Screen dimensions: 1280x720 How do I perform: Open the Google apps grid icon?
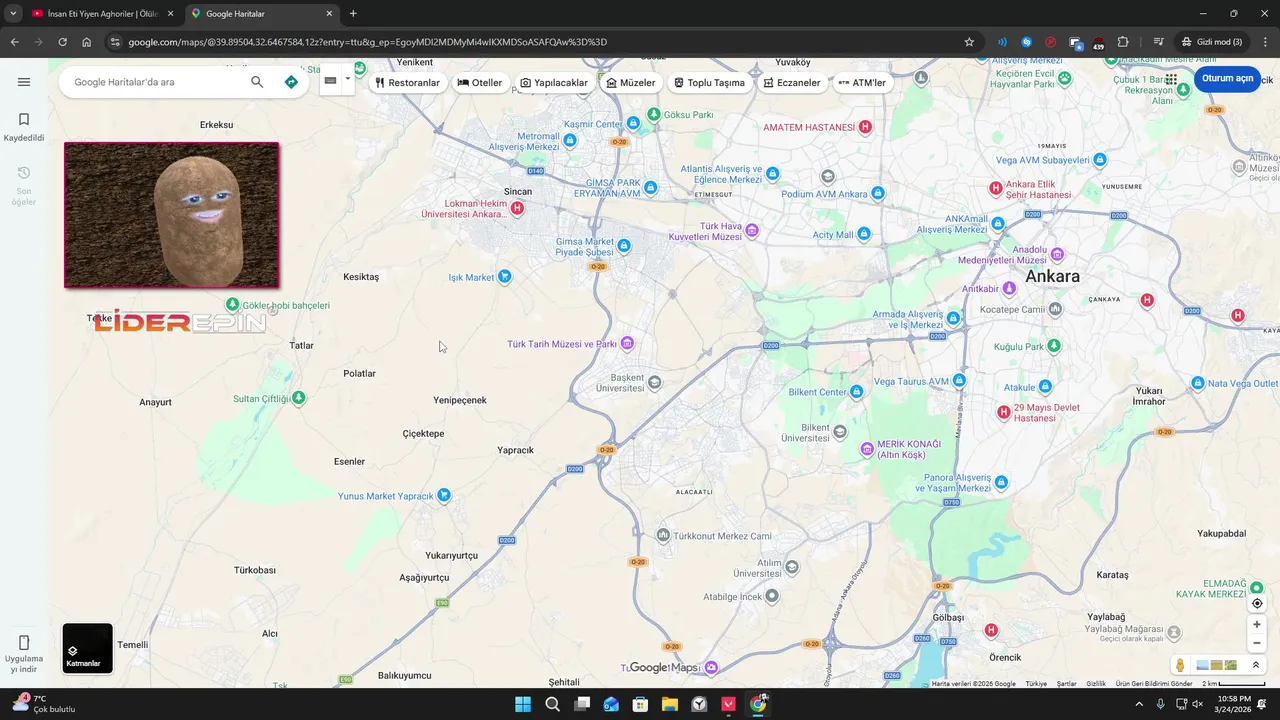1171,79
